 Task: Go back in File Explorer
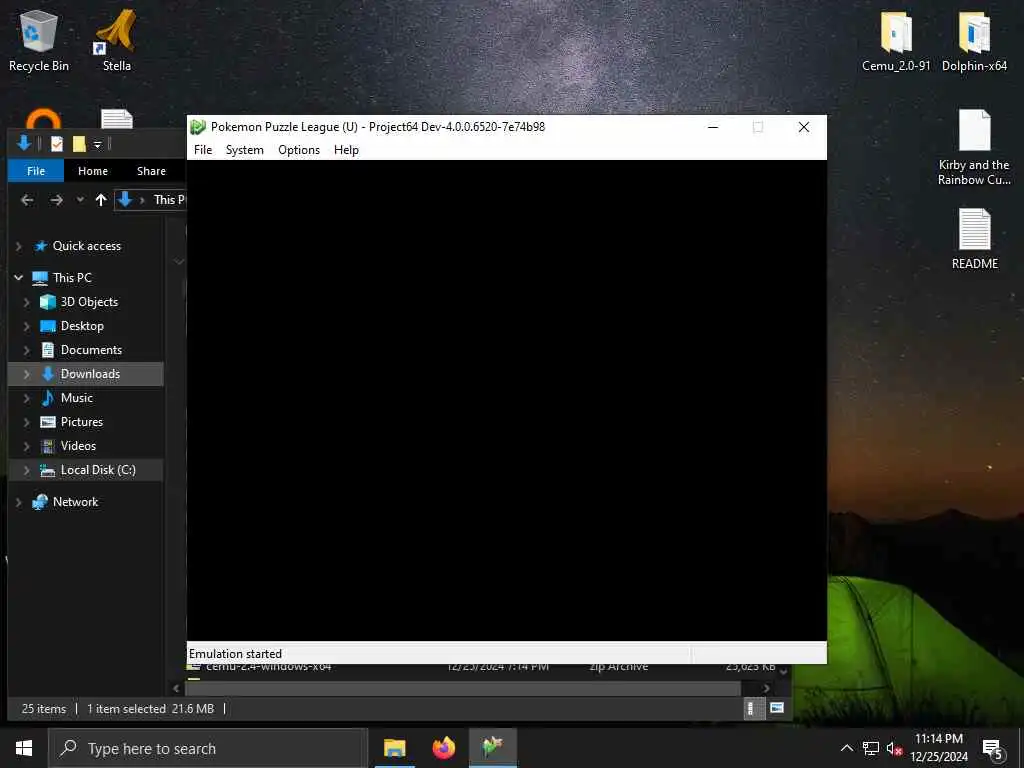27,200
